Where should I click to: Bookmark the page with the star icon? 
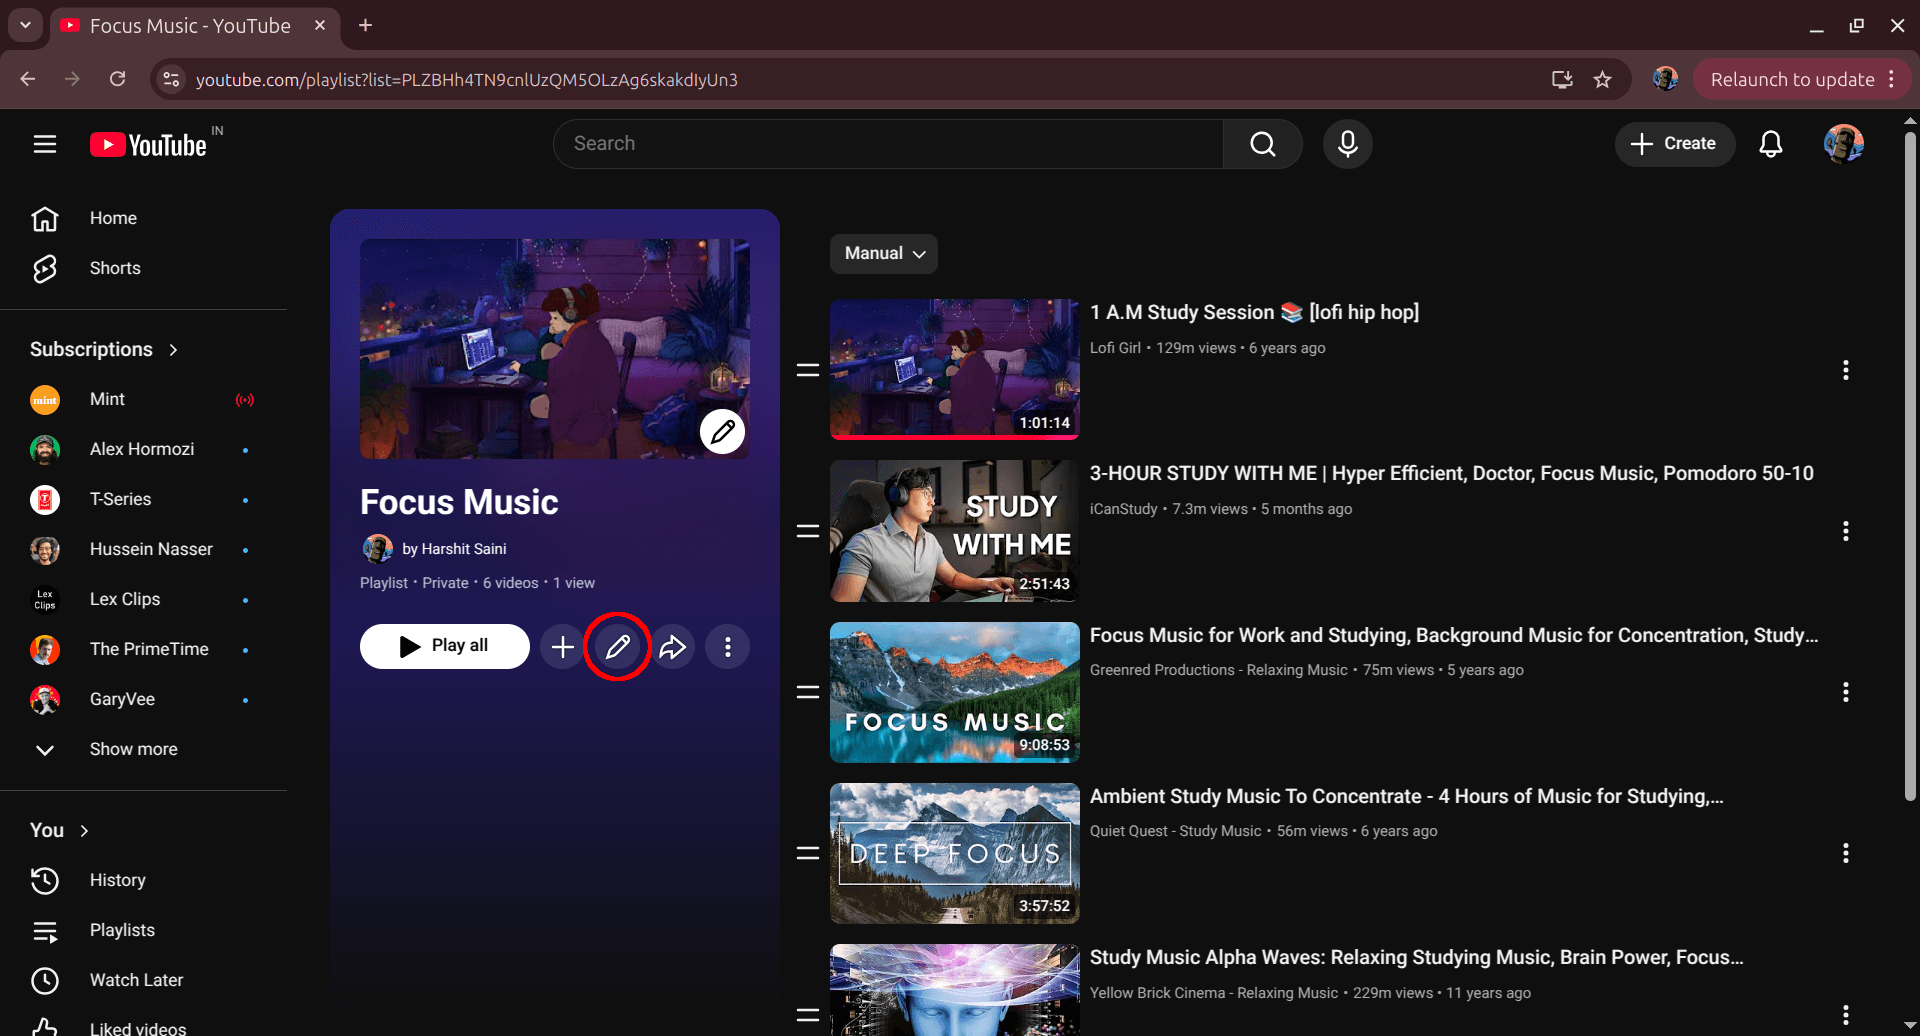[1602, 79]
